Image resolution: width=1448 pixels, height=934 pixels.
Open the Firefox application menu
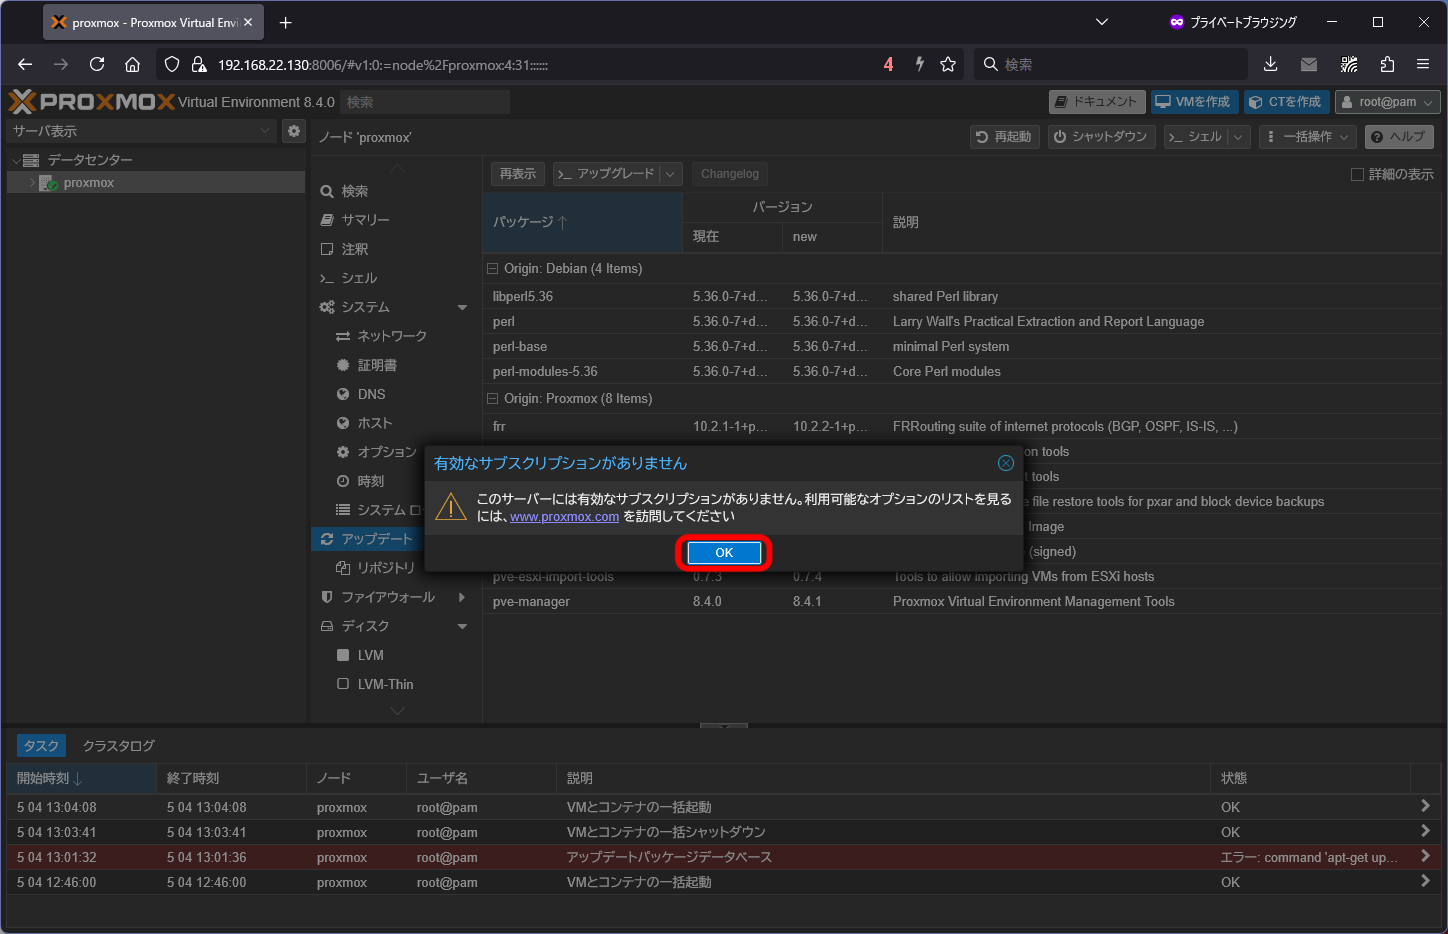pos(1423,64)
